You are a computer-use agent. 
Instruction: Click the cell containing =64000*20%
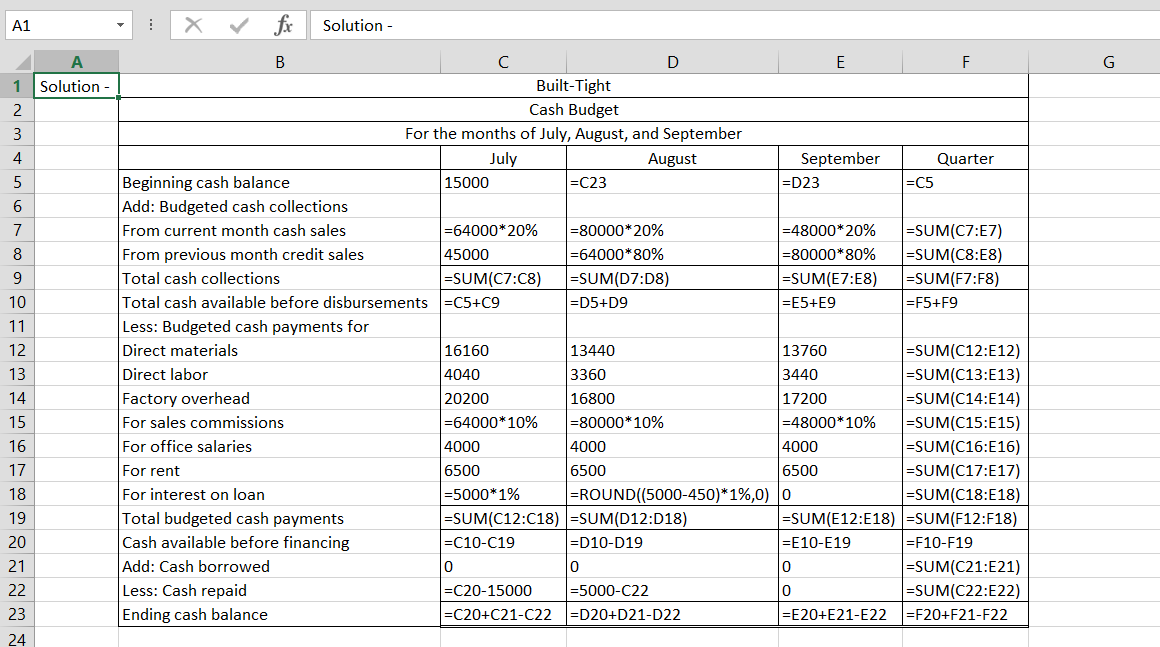coord(503,230)
